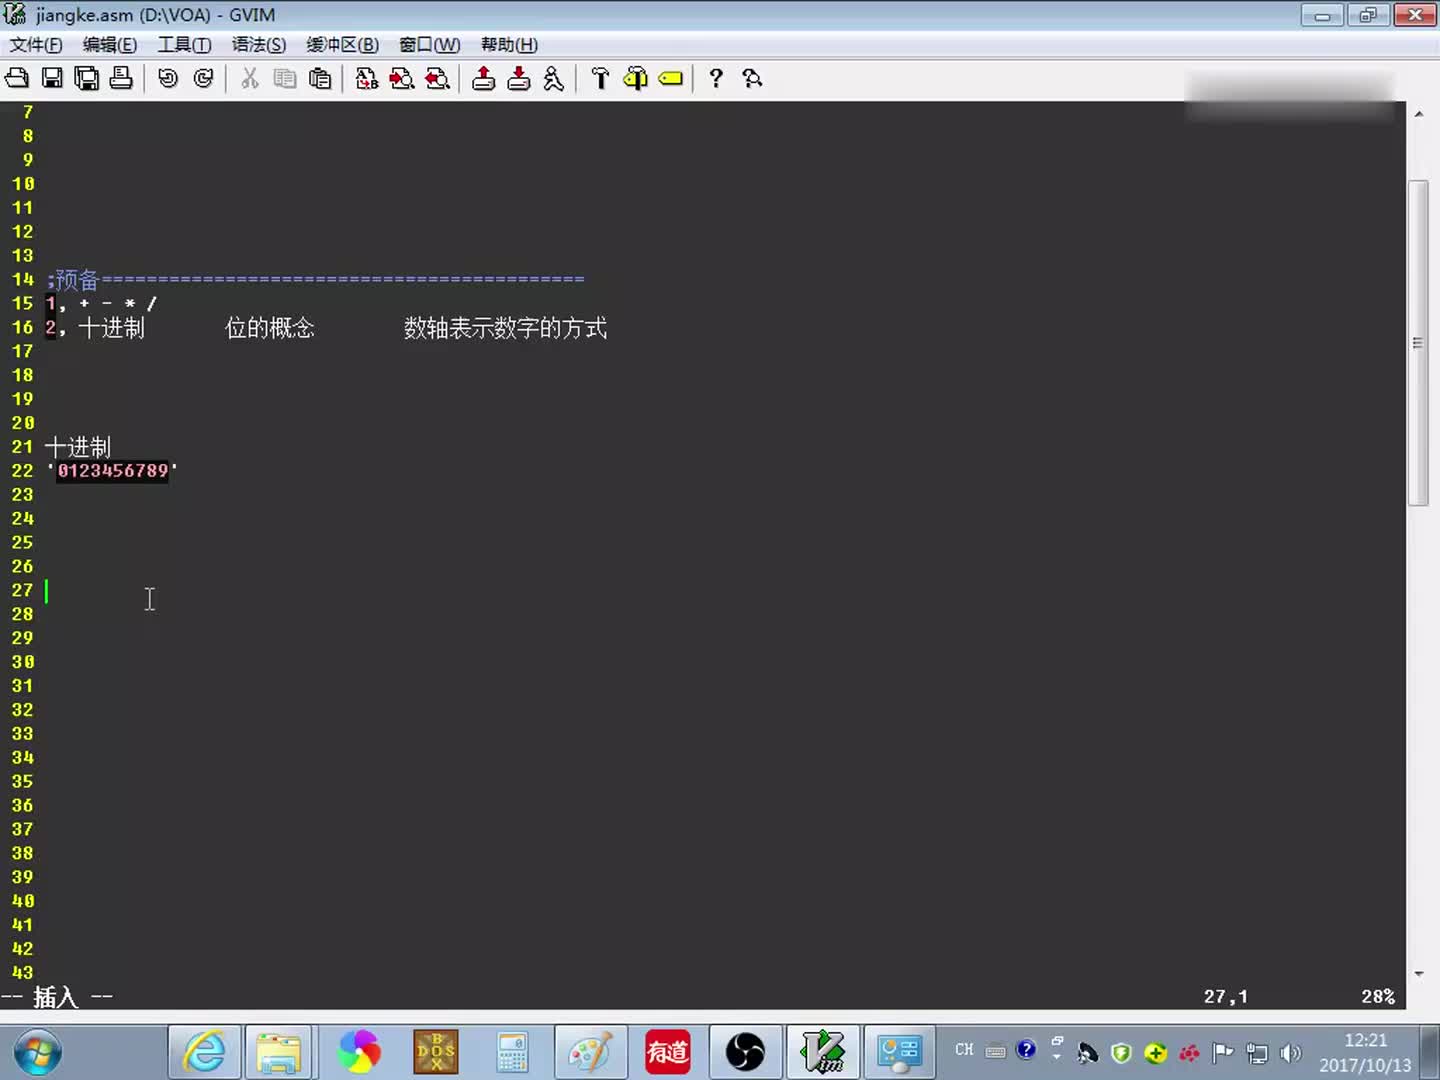Click the network tray icon
Image resolution: width=1440 pixels, height=1080 pixels.
[1258, 1053]
